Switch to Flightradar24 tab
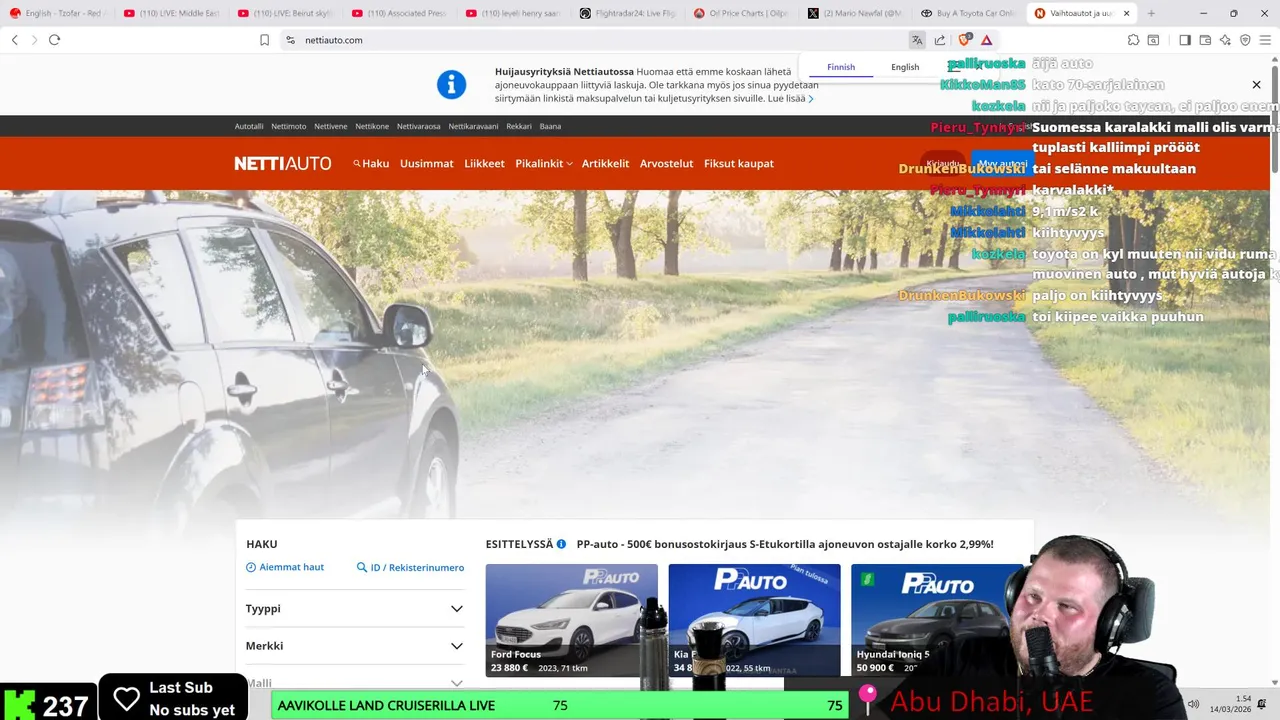This screenshot has width=1280, height=720. coord(627,13)
